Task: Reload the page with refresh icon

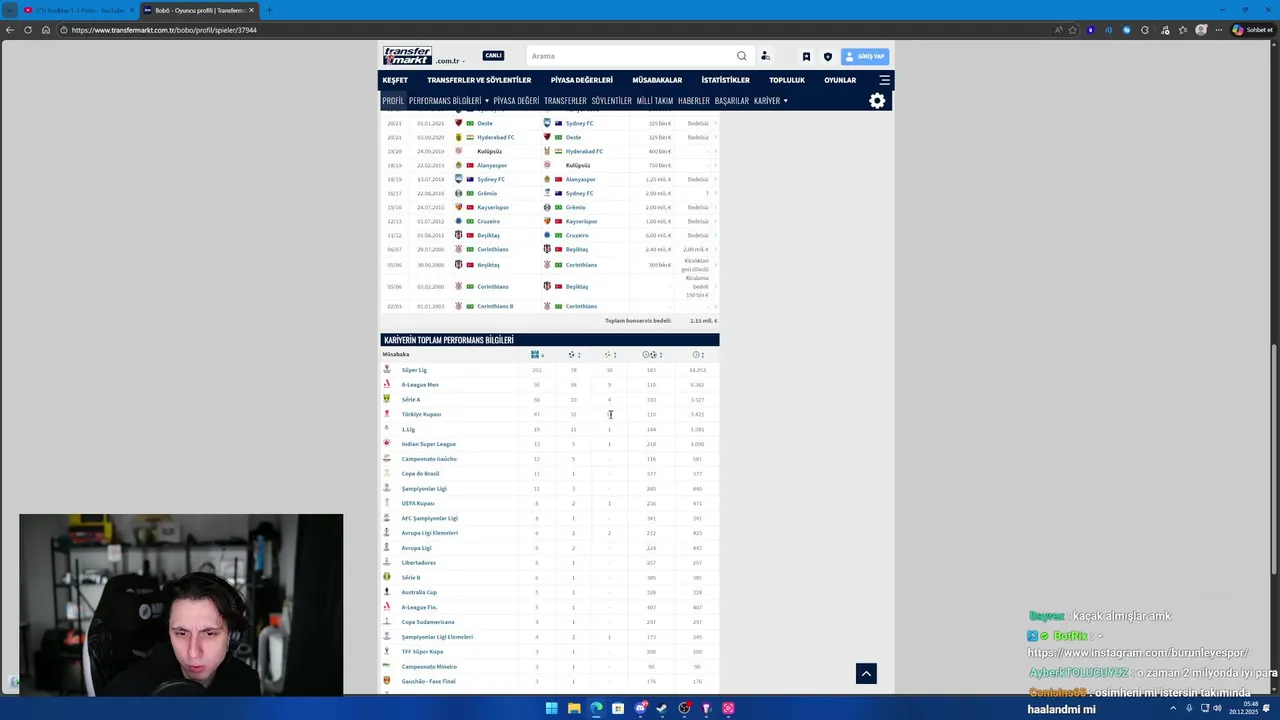Action: coord(28,30)
